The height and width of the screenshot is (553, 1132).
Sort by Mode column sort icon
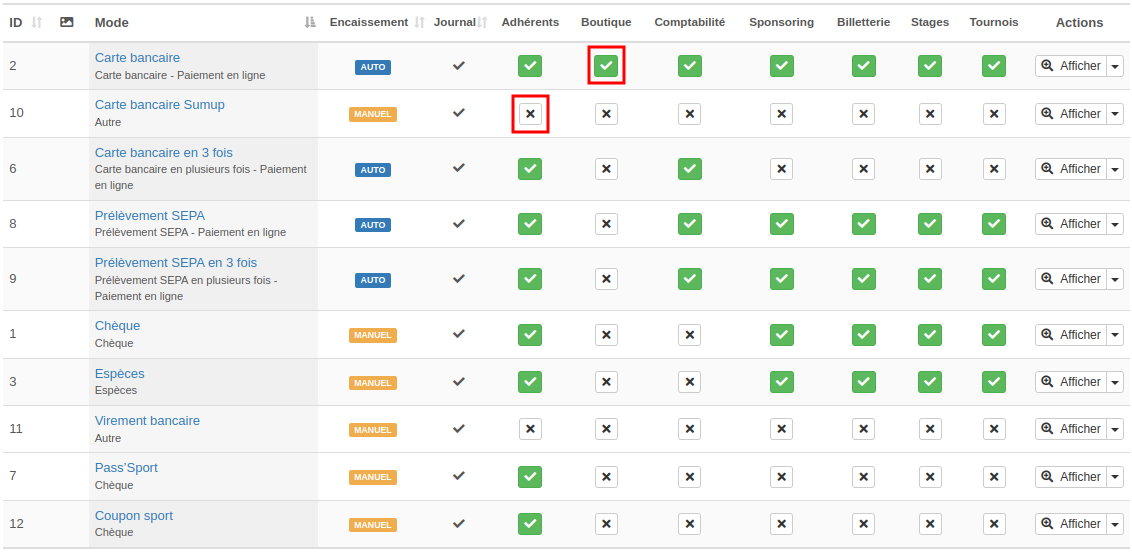point(310,22)
